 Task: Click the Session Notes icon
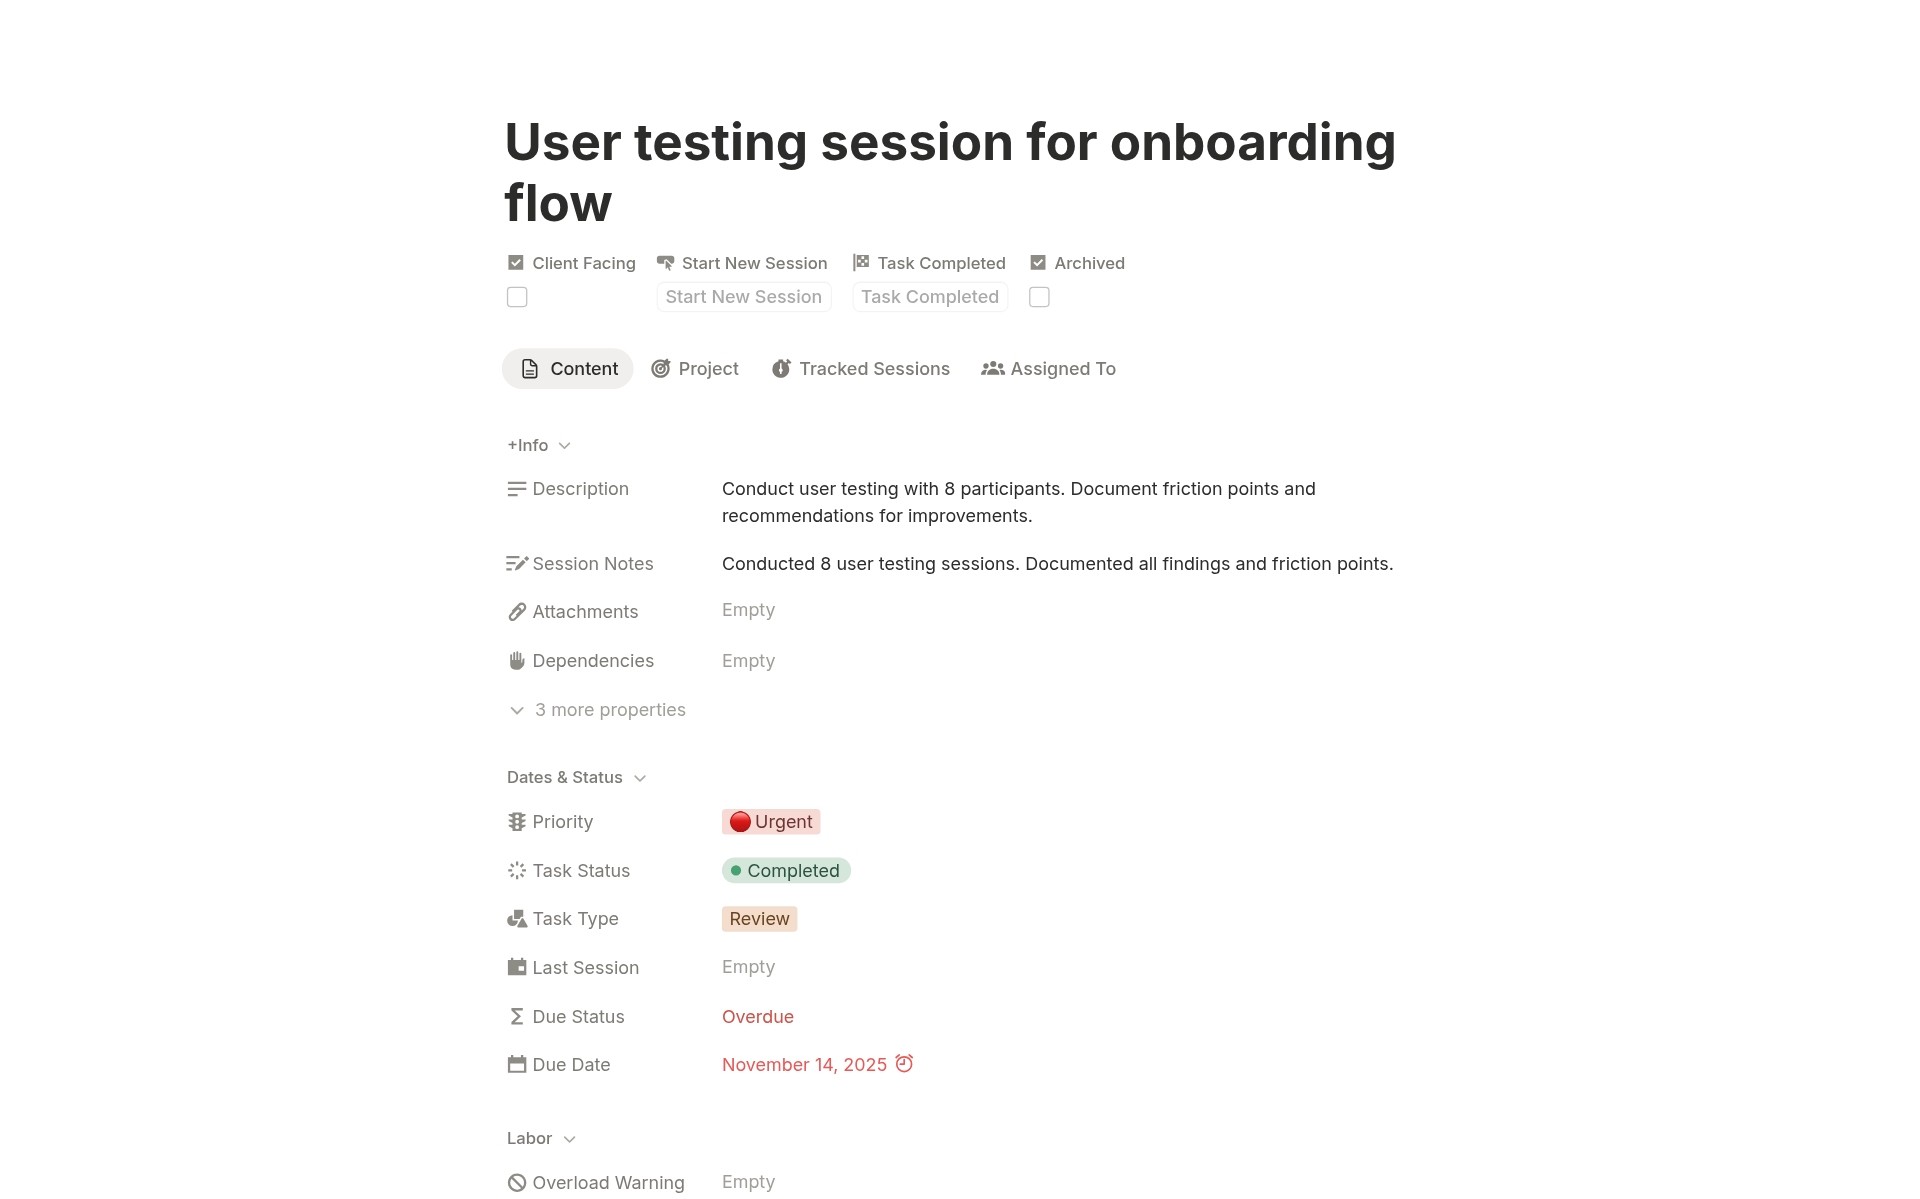[516, 563]
